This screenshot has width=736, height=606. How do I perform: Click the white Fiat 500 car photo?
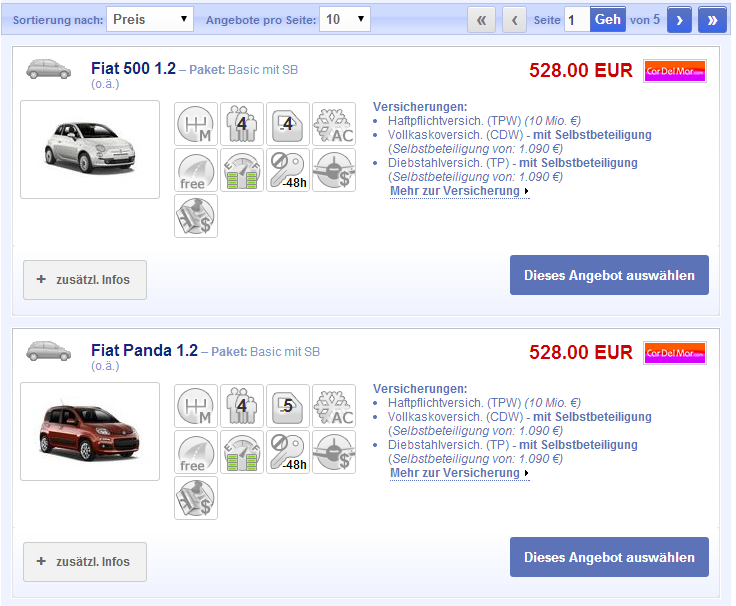[90, 149]
